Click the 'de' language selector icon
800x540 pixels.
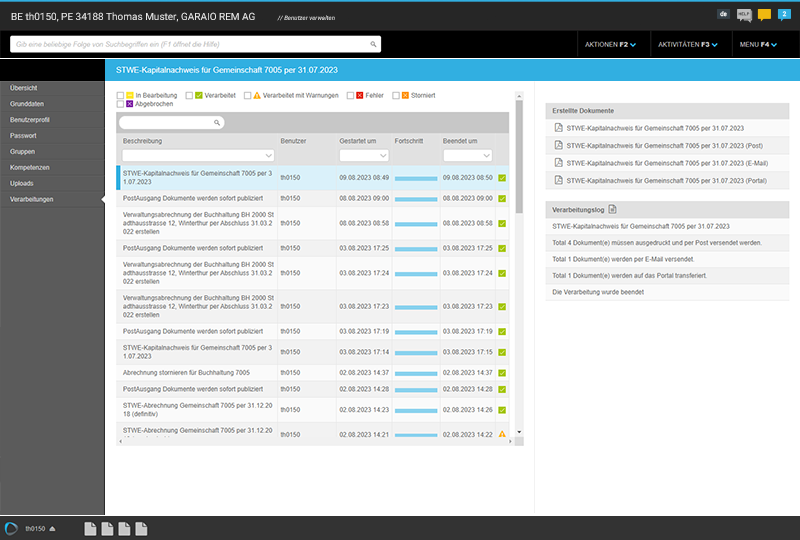(723, 14)
